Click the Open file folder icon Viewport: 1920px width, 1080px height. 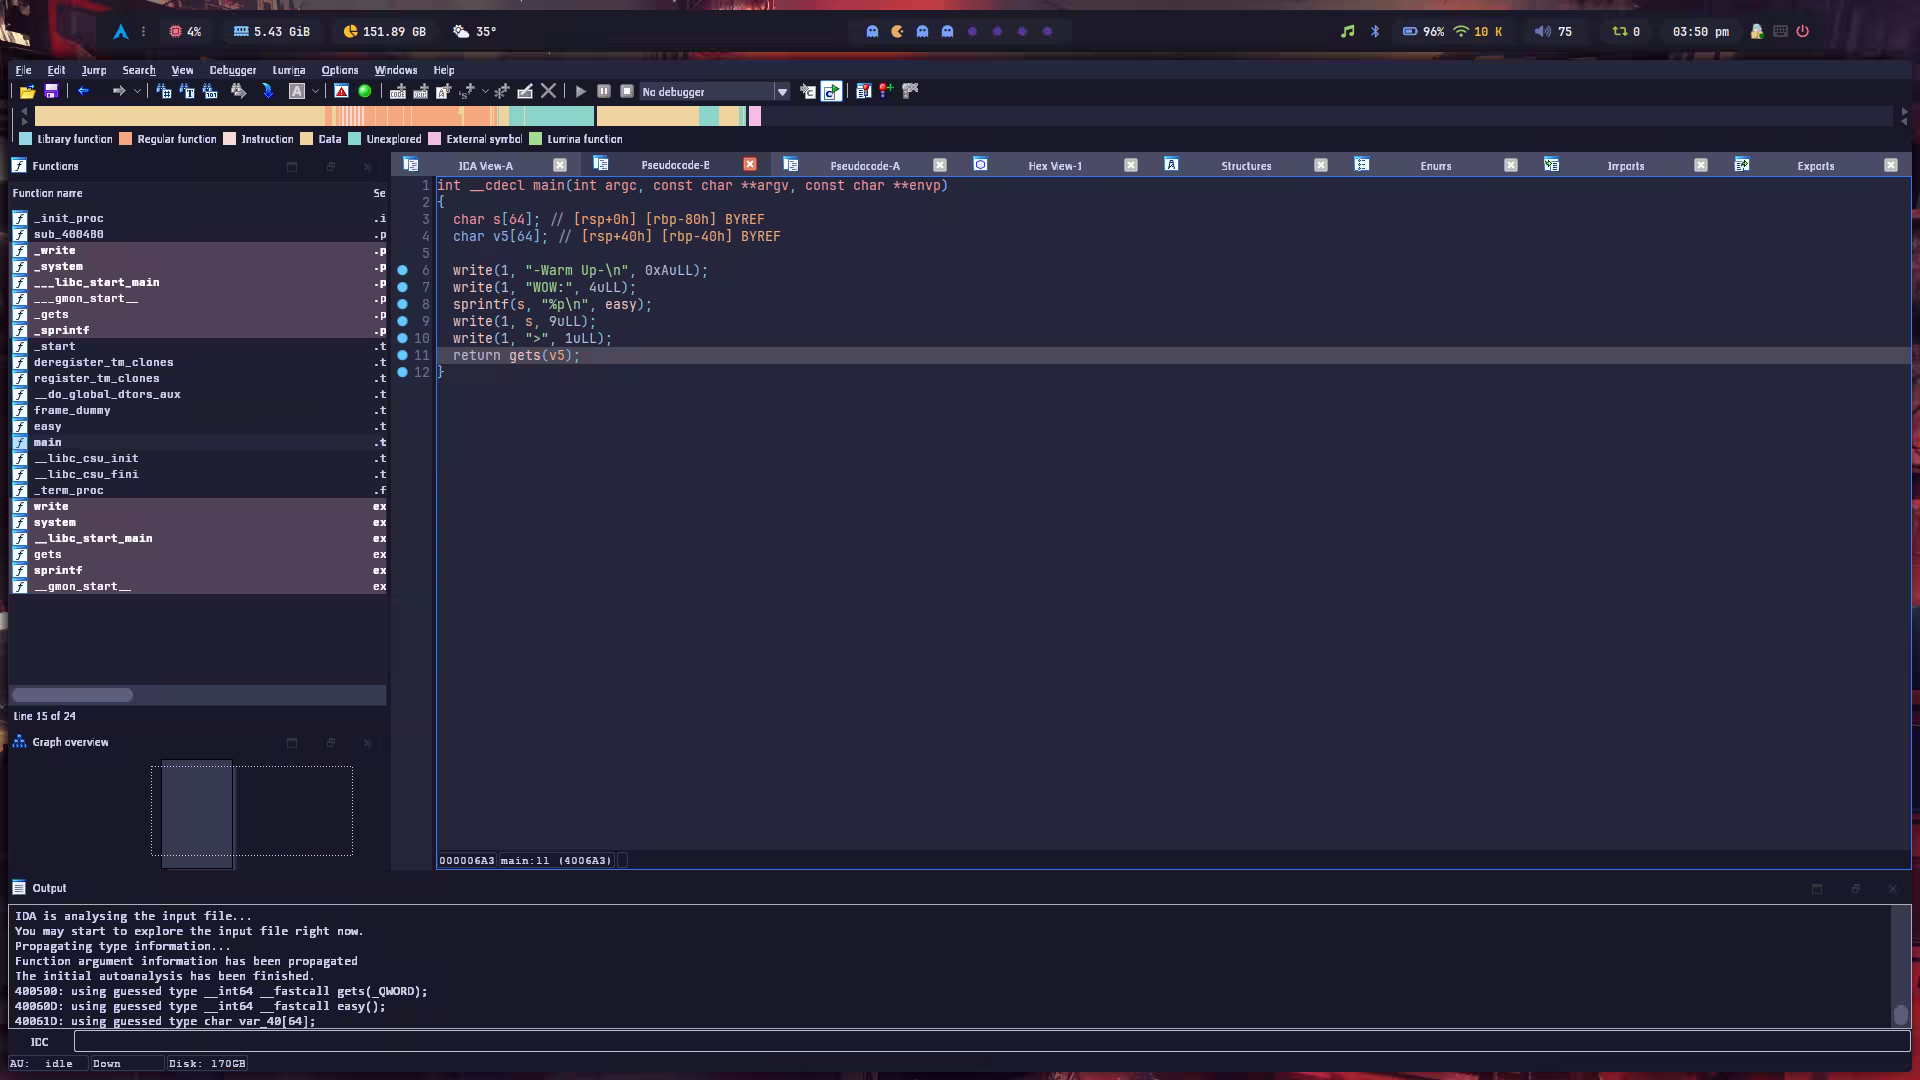coord(27,91)
